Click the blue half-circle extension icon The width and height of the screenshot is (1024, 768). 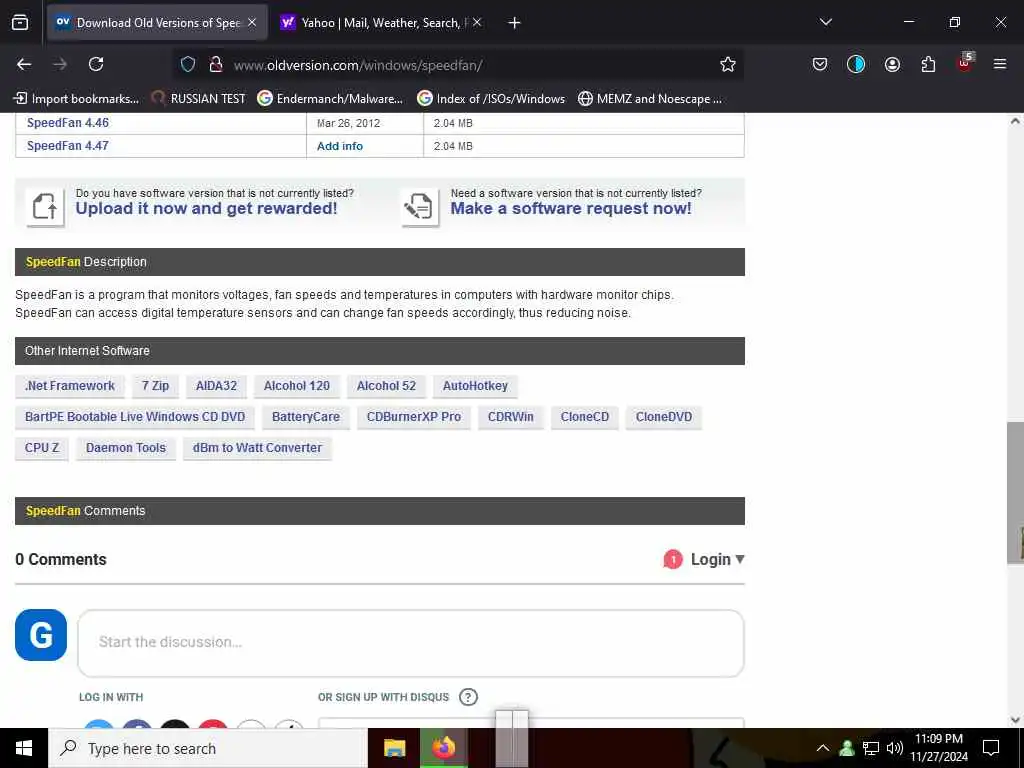pos(856,64)
